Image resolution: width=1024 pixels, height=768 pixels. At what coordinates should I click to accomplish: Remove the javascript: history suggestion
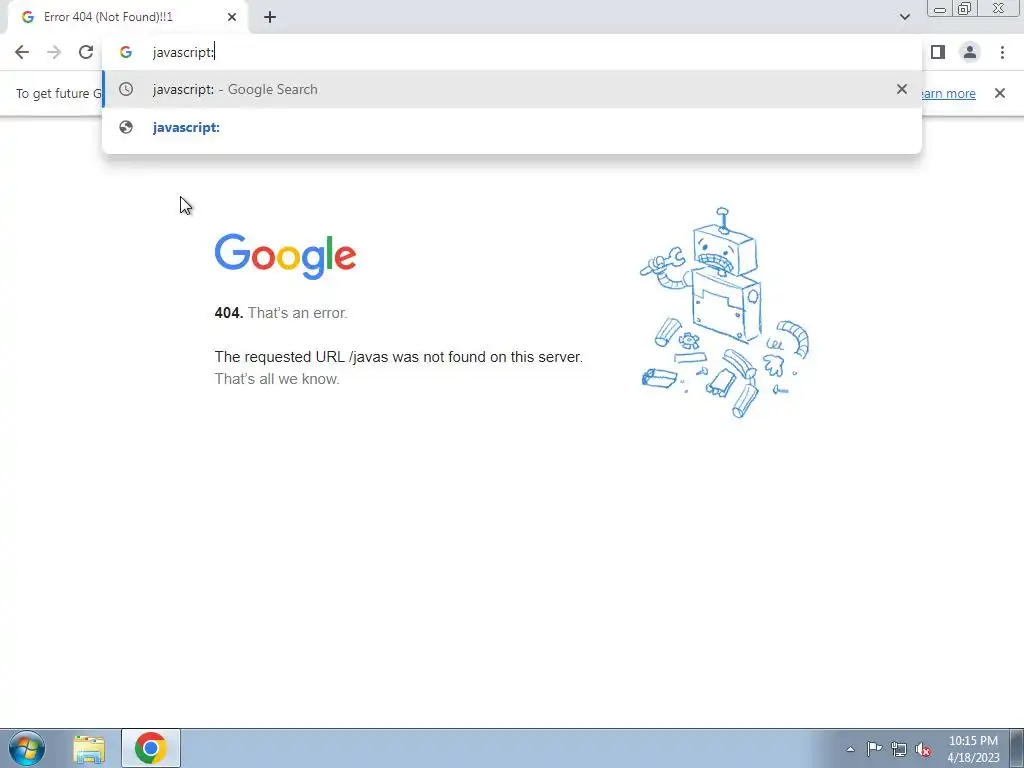pos(902,89)
